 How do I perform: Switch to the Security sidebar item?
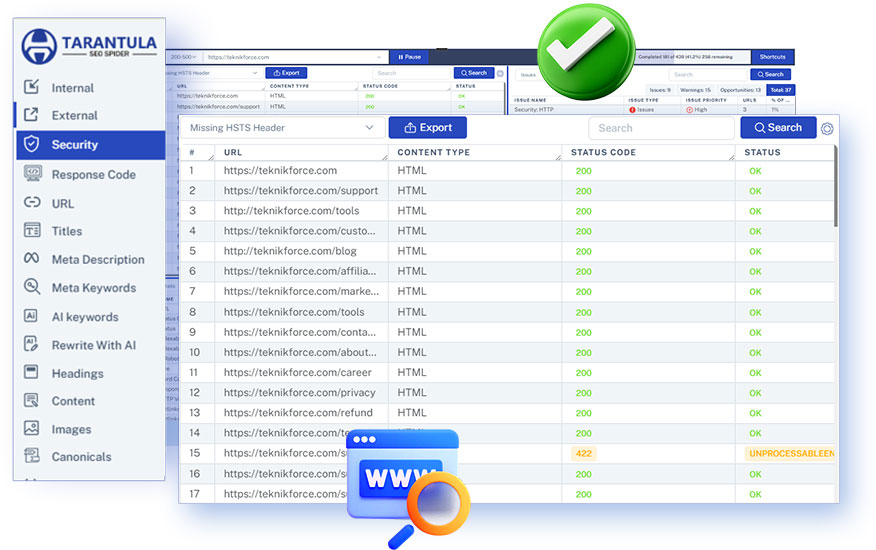click(x=90, y=145)
